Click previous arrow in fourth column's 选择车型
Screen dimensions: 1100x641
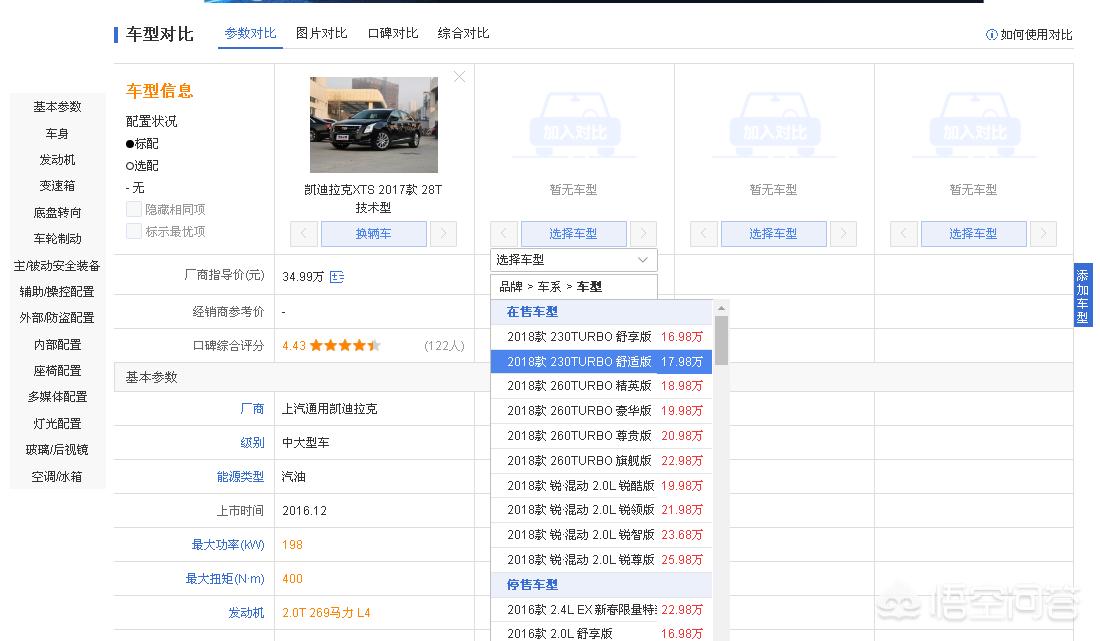tap(903, 234)
